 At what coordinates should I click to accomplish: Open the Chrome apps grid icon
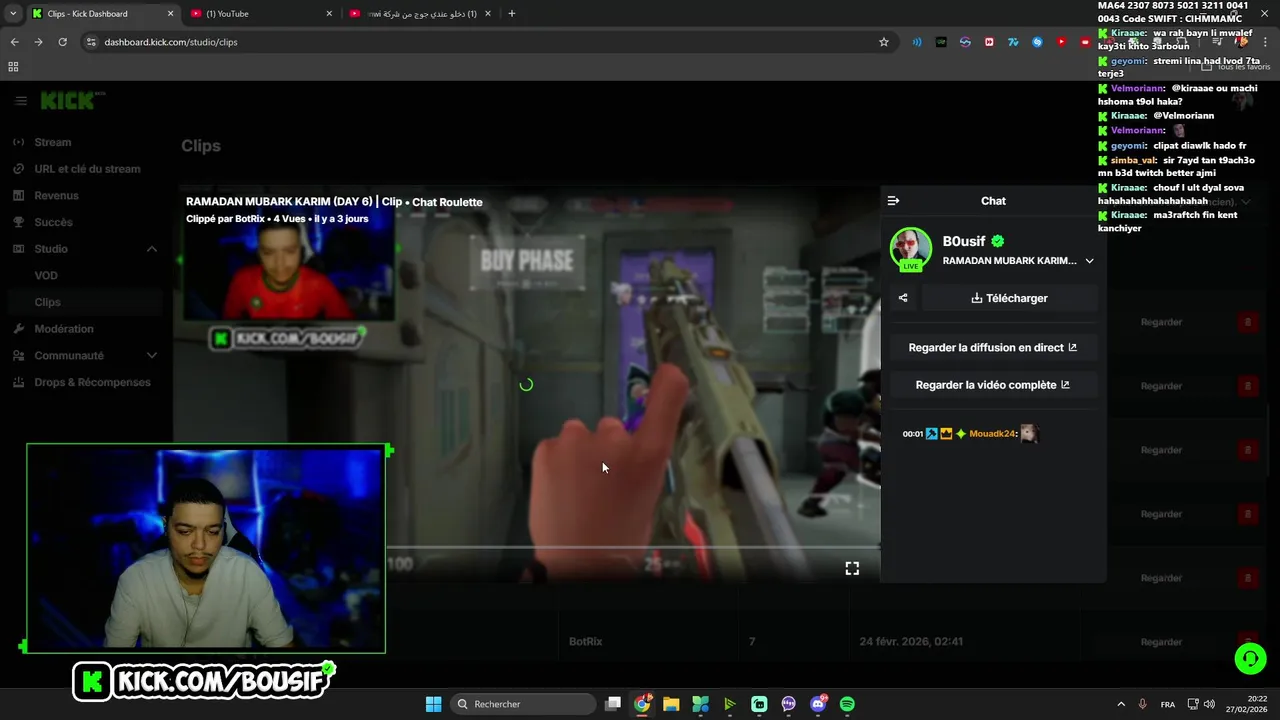(13, 67)
